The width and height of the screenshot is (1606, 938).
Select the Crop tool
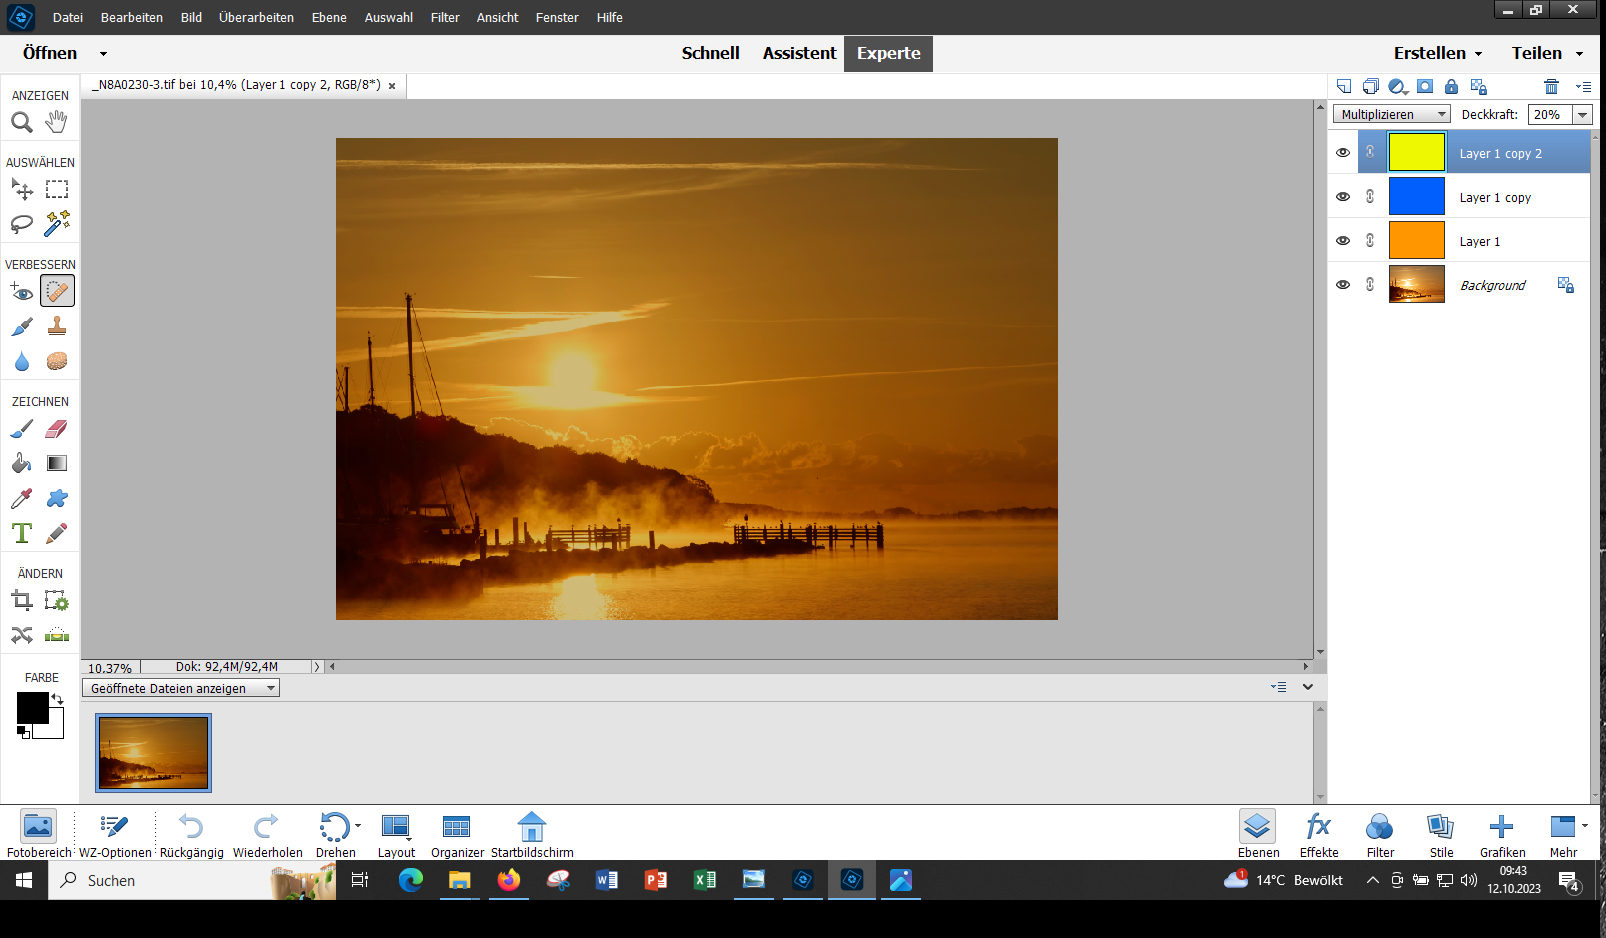22,600
